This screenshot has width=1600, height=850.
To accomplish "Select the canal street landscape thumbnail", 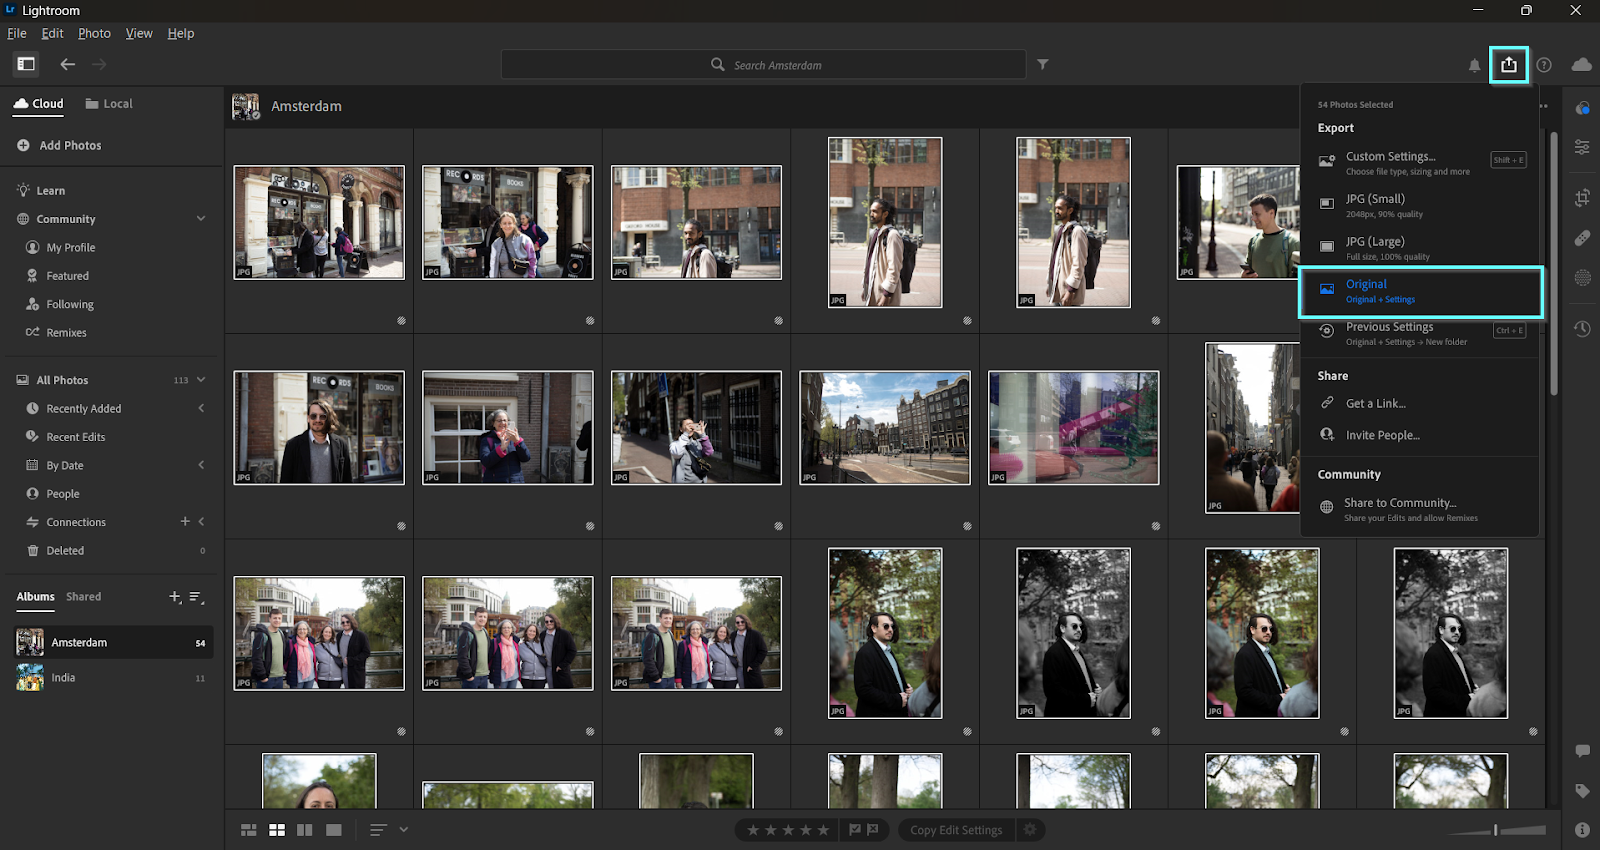I will (x=885, y=428).
